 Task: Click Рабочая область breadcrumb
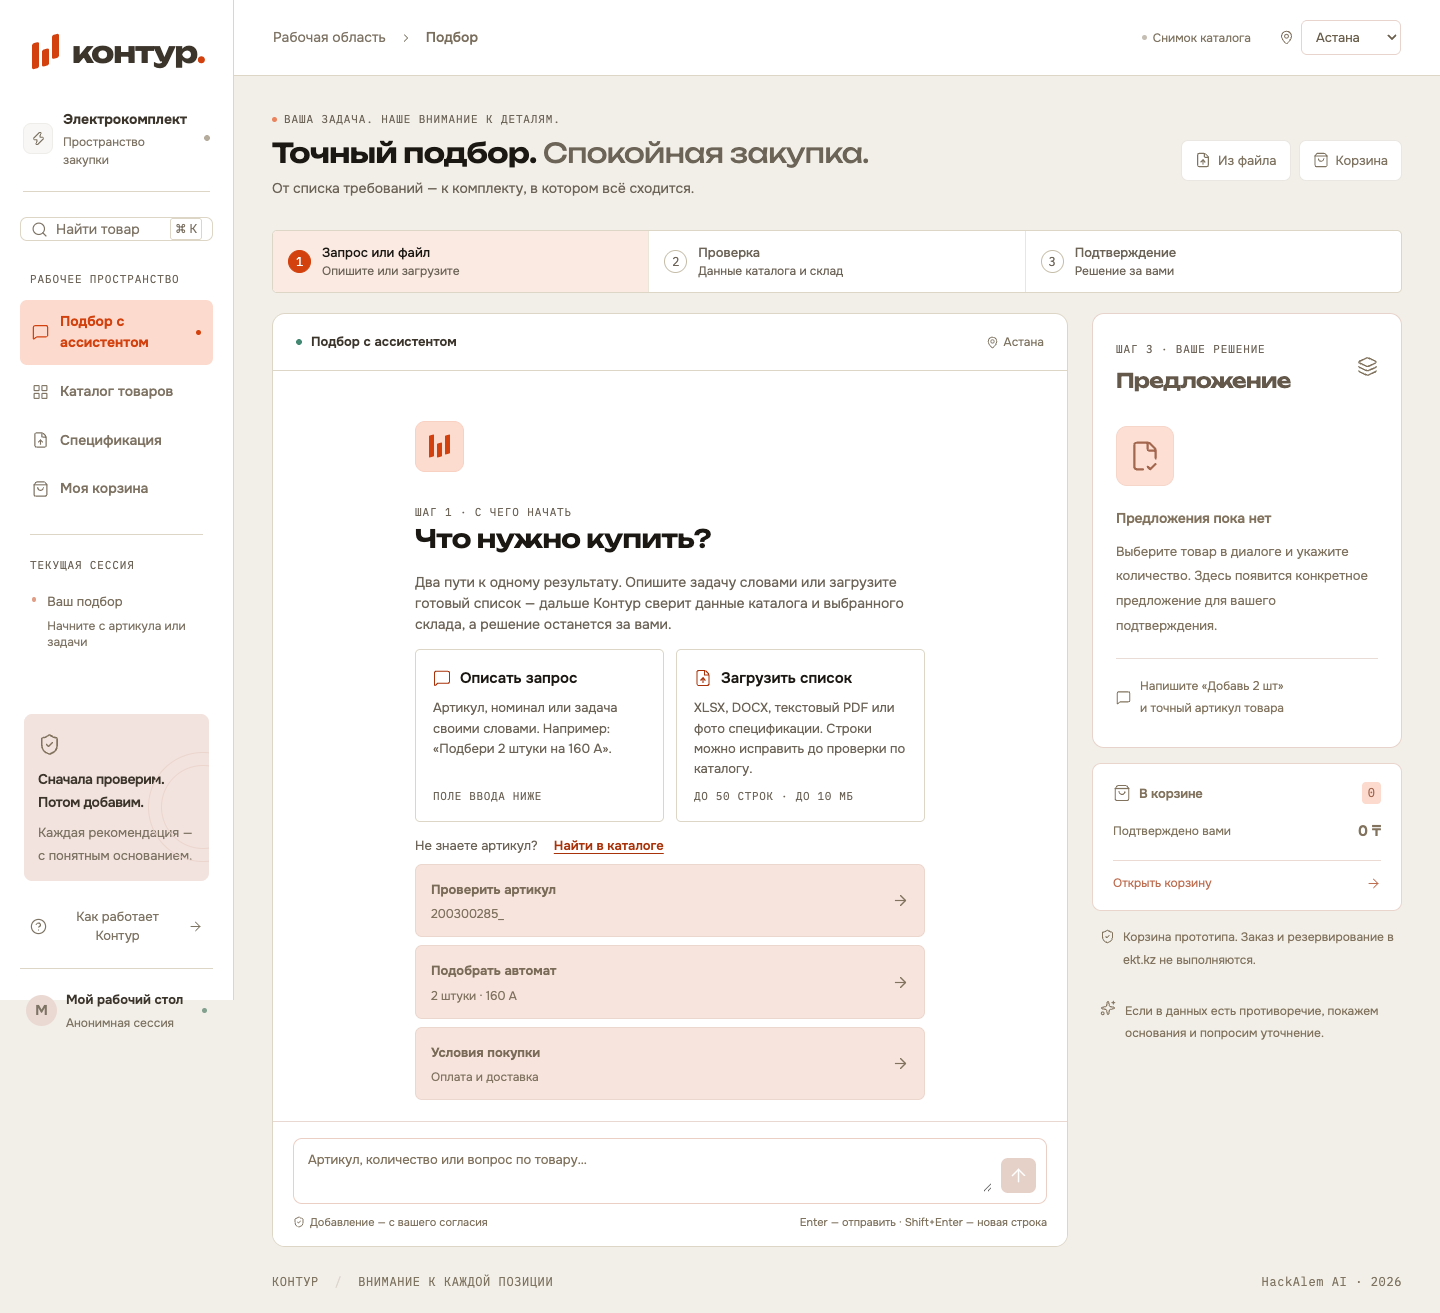pos(329,37)
